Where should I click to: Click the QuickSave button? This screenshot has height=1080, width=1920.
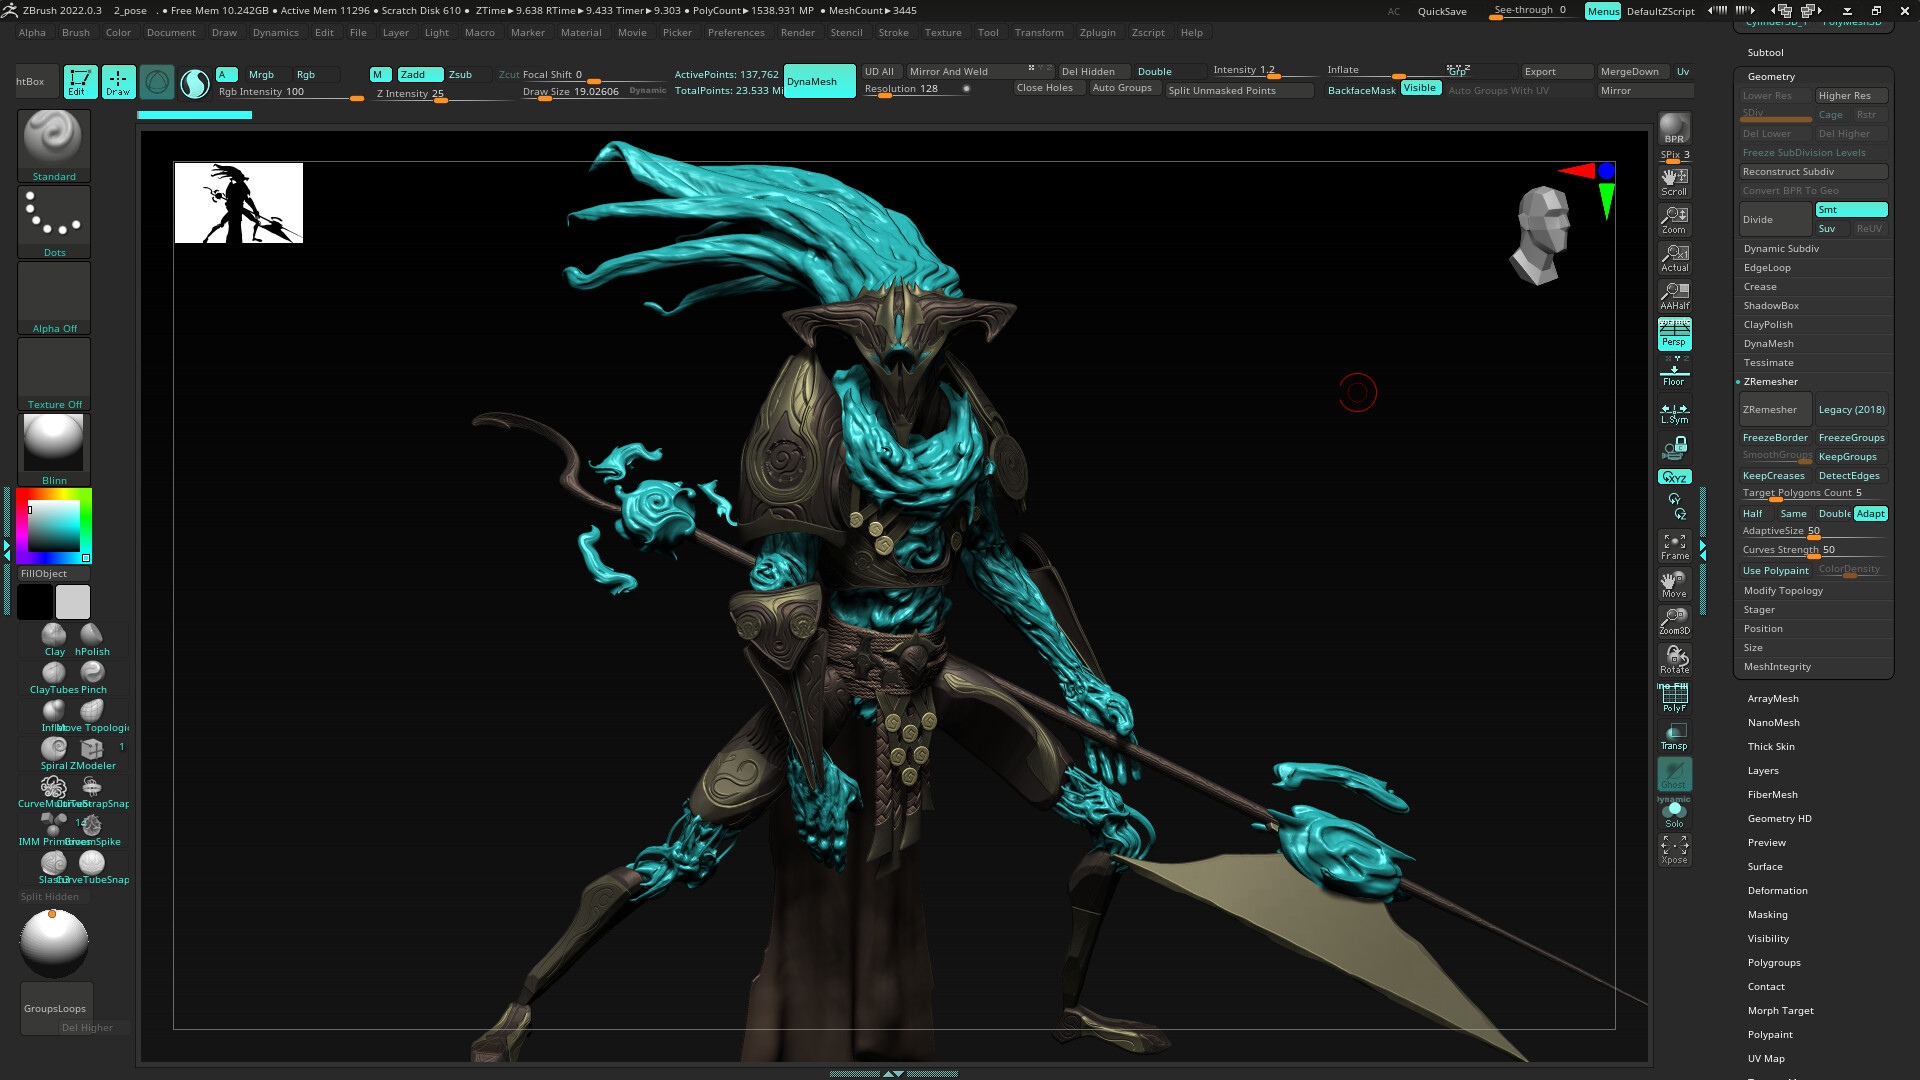(x=1442, y=11)
